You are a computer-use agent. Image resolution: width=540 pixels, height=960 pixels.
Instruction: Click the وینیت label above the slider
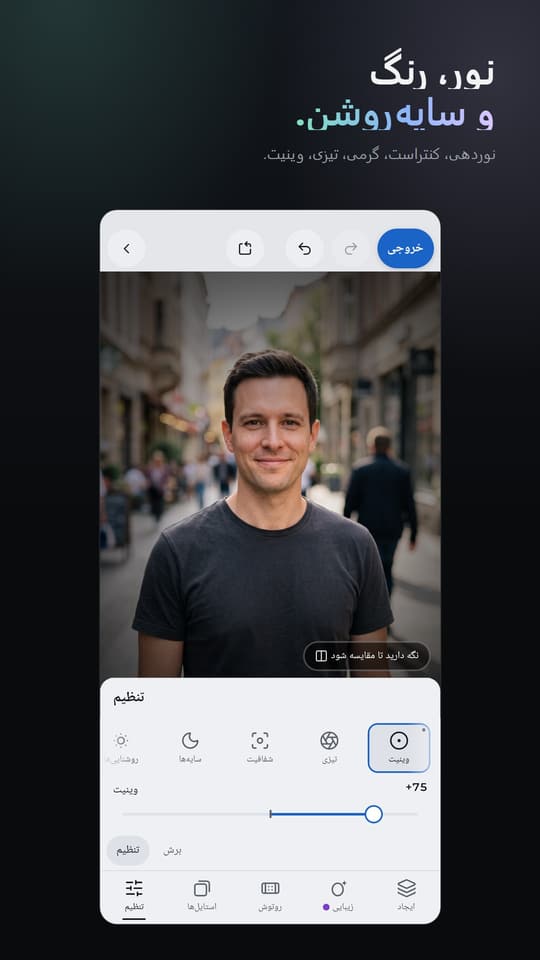point(126,790)
